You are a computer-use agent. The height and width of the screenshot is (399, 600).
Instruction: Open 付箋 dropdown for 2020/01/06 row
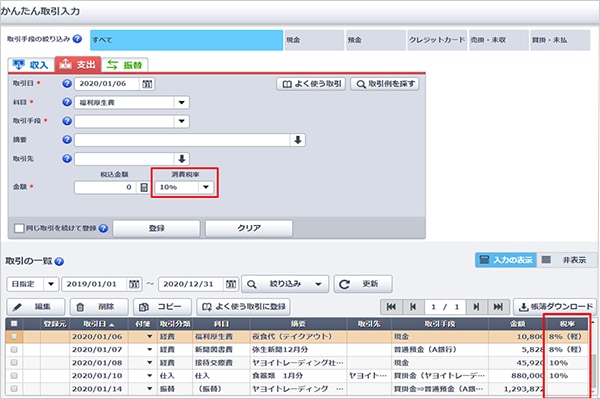tap(149, 337)
